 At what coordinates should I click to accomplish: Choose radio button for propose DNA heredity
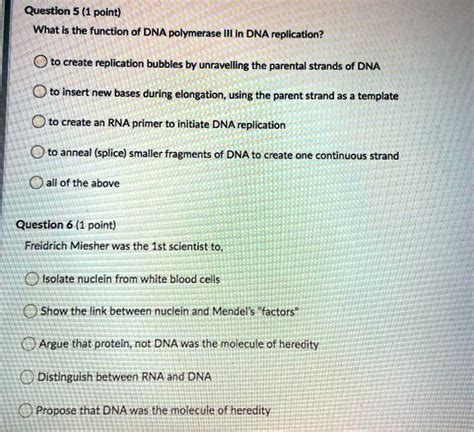[x=25, y=410]
